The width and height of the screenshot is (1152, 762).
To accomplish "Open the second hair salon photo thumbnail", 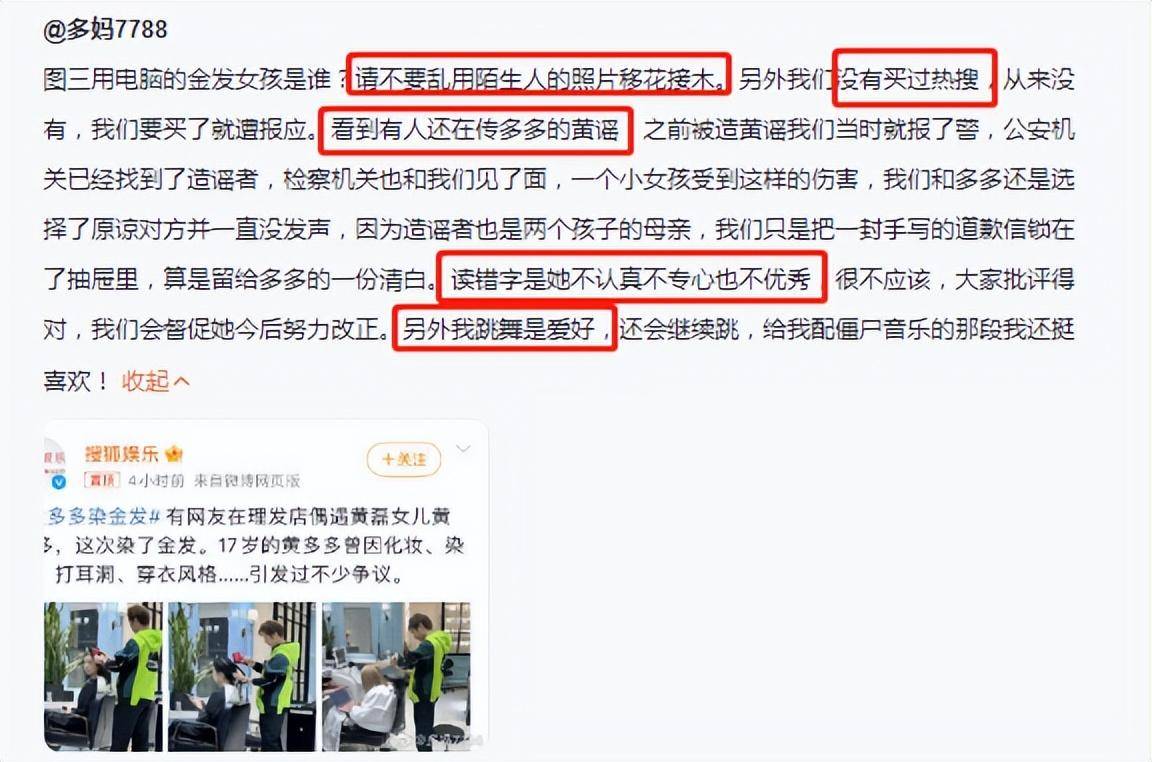I will coord(242,676).
